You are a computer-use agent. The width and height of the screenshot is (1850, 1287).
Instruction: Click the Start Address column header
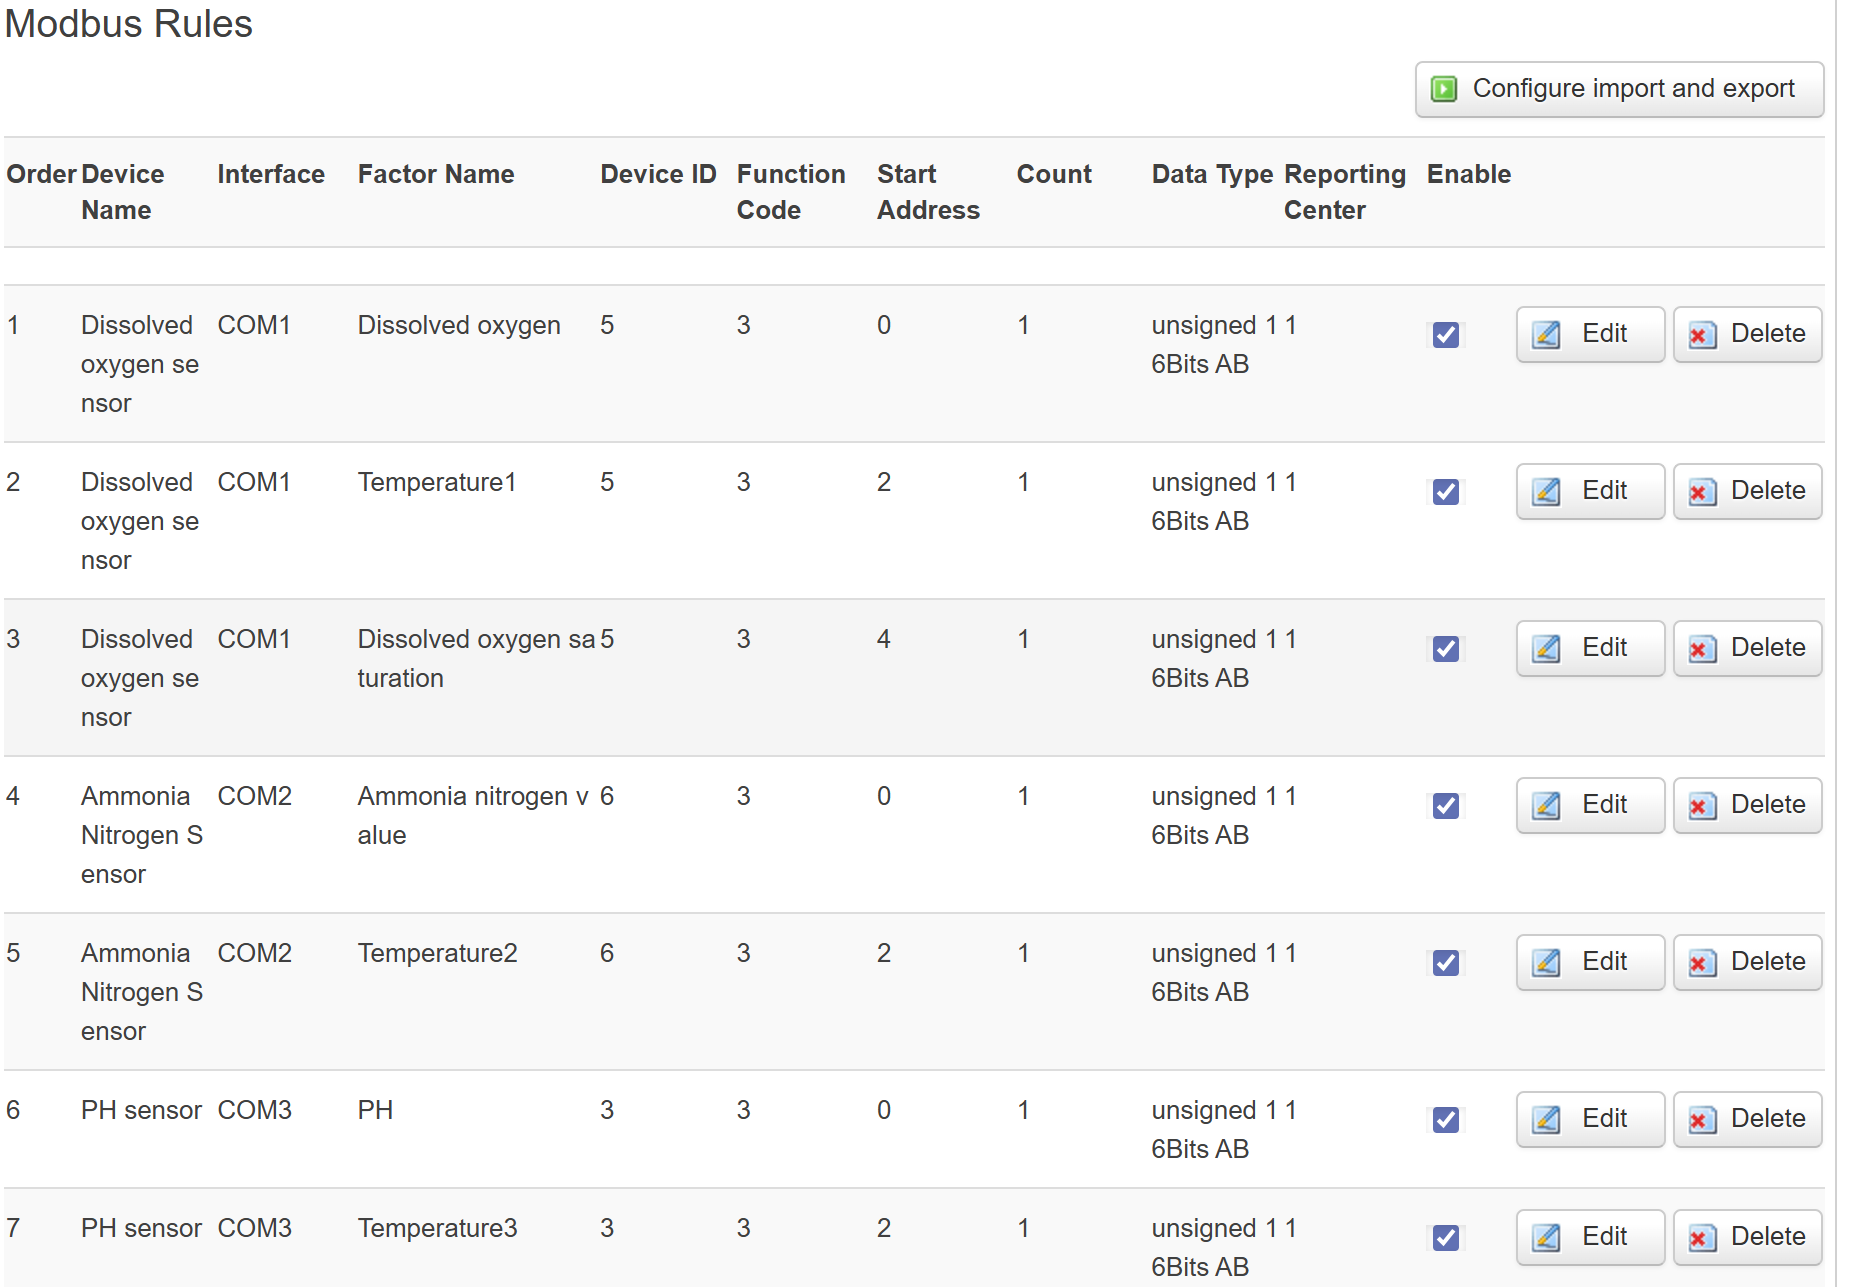click(927, 192)
